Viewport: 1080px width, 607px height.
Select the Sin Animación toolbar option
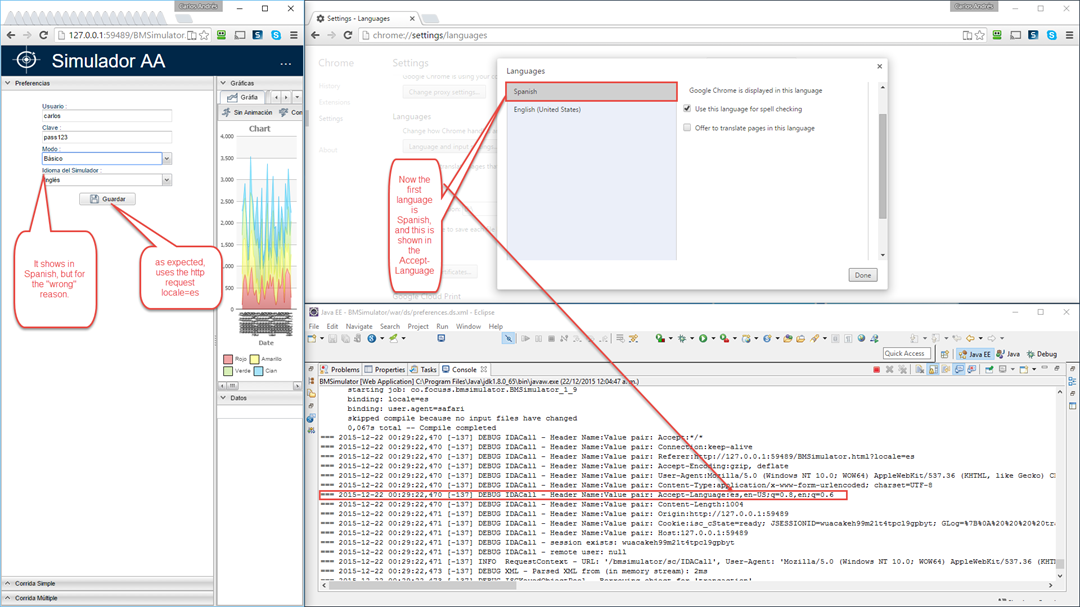tap(247, 112)
